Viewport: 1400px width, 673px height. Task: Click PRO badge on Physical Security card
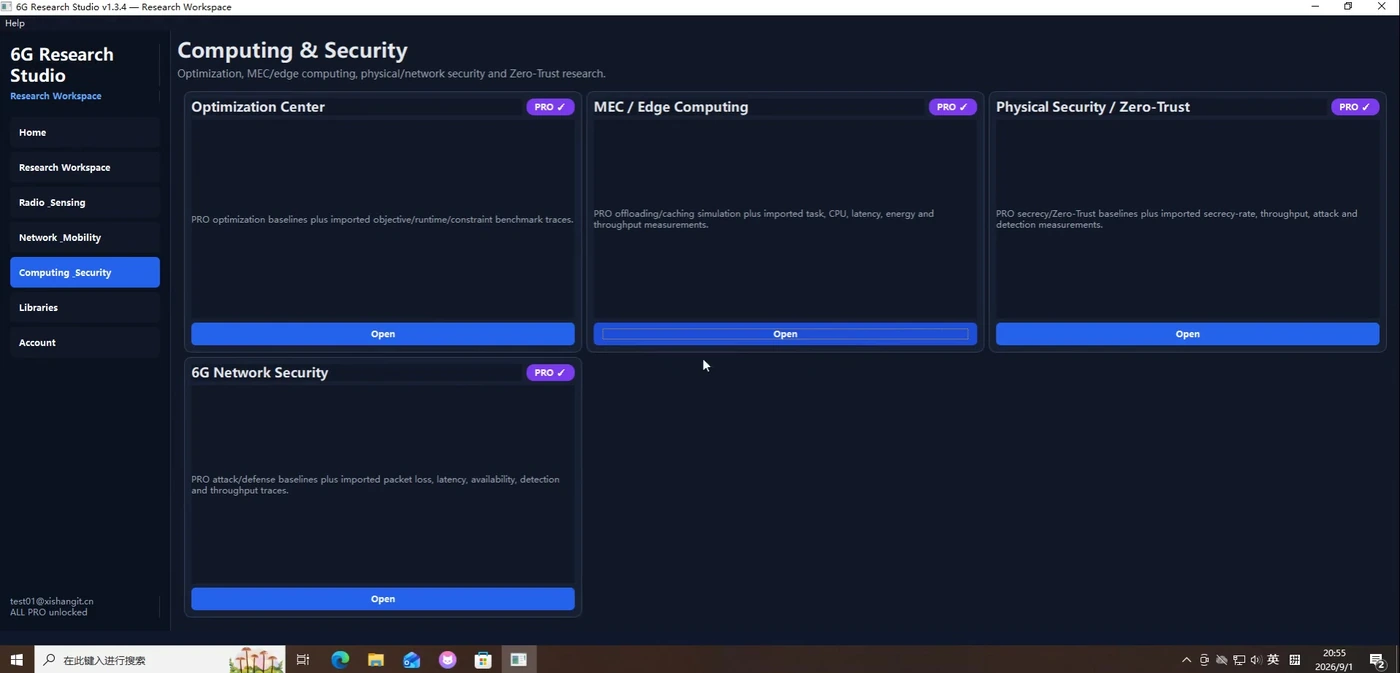coord(1355,107)
